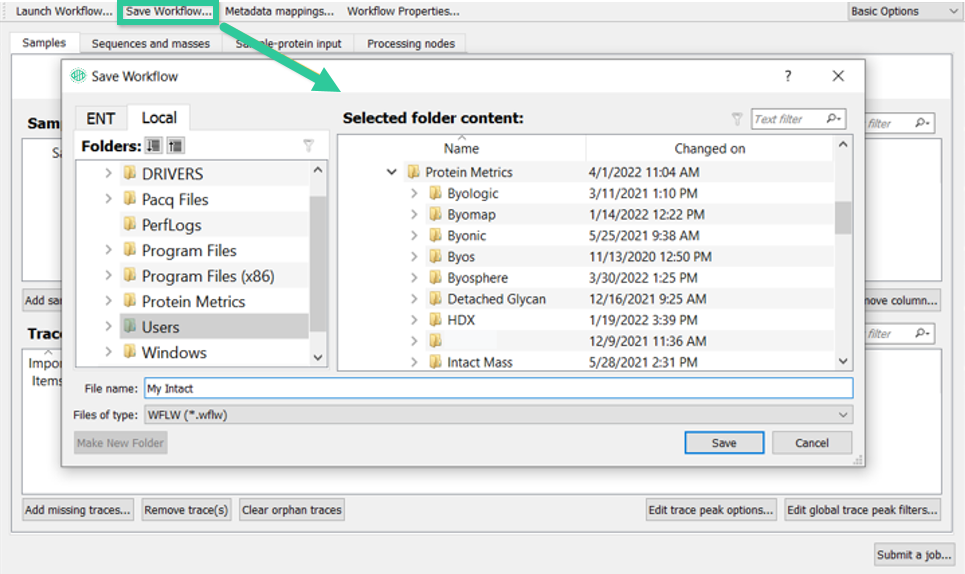This screenshot has height=574, width=965.
Task: Click the Cancel button
Action: tap(812, 443)
